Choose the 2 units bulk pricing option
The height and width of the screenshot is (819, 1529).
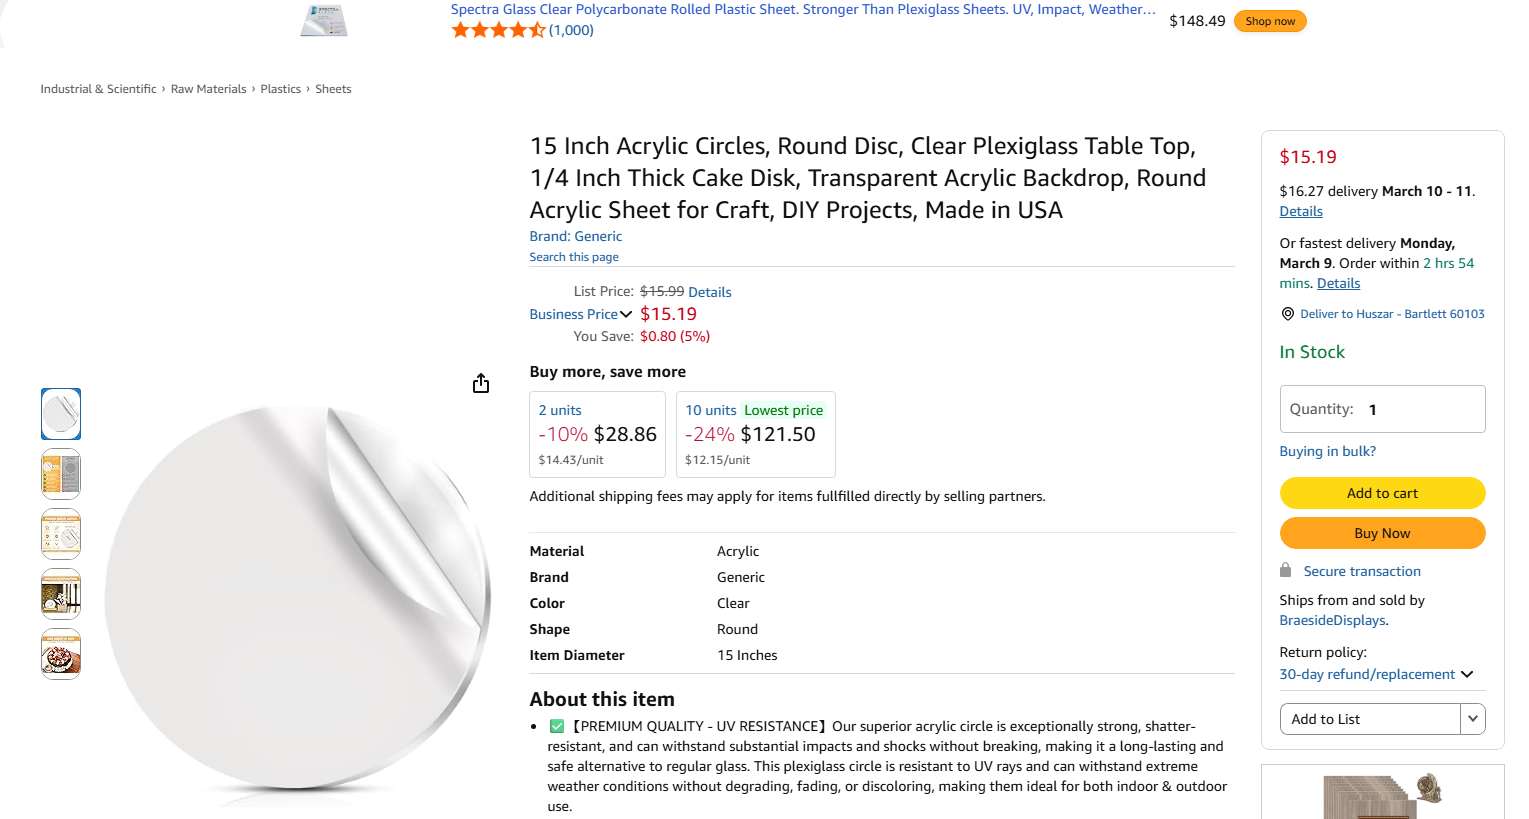click(597, 434)
